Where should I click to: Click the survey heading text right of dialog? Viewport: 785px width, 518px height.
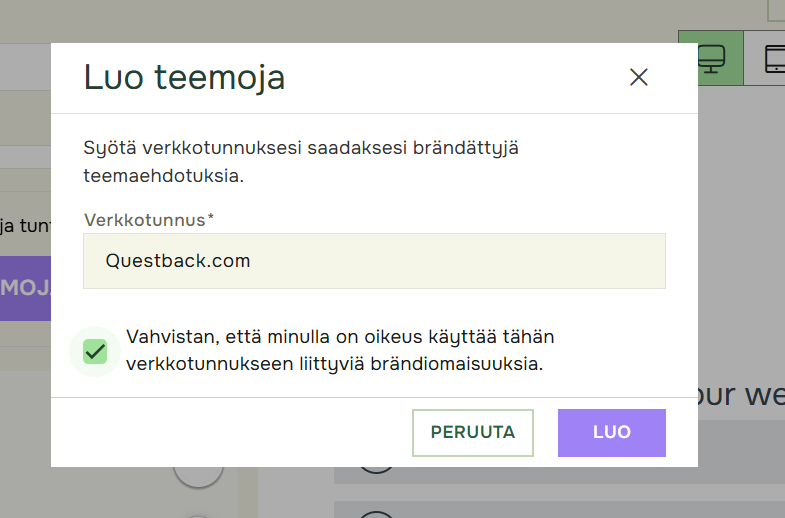click(741, 394)
